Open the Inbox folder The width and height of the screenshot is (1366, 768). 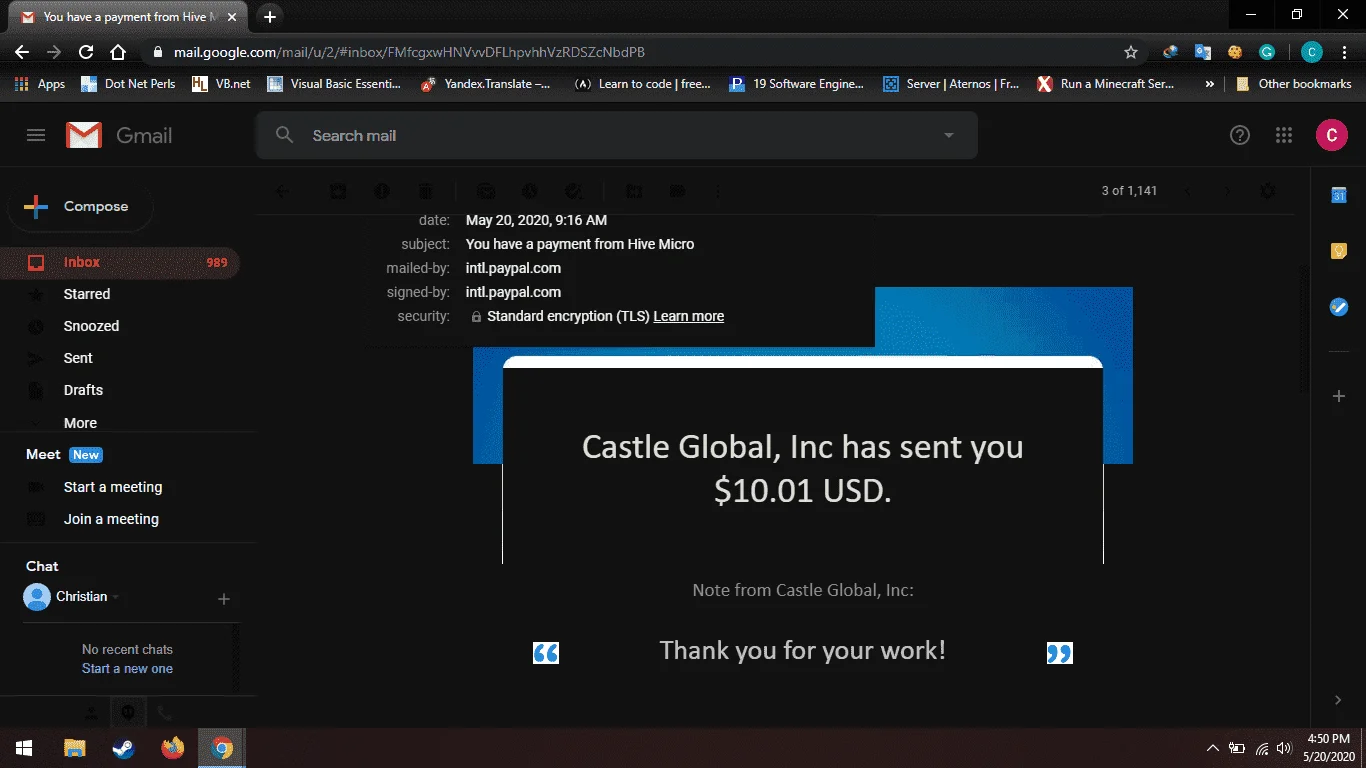(120, 262)
